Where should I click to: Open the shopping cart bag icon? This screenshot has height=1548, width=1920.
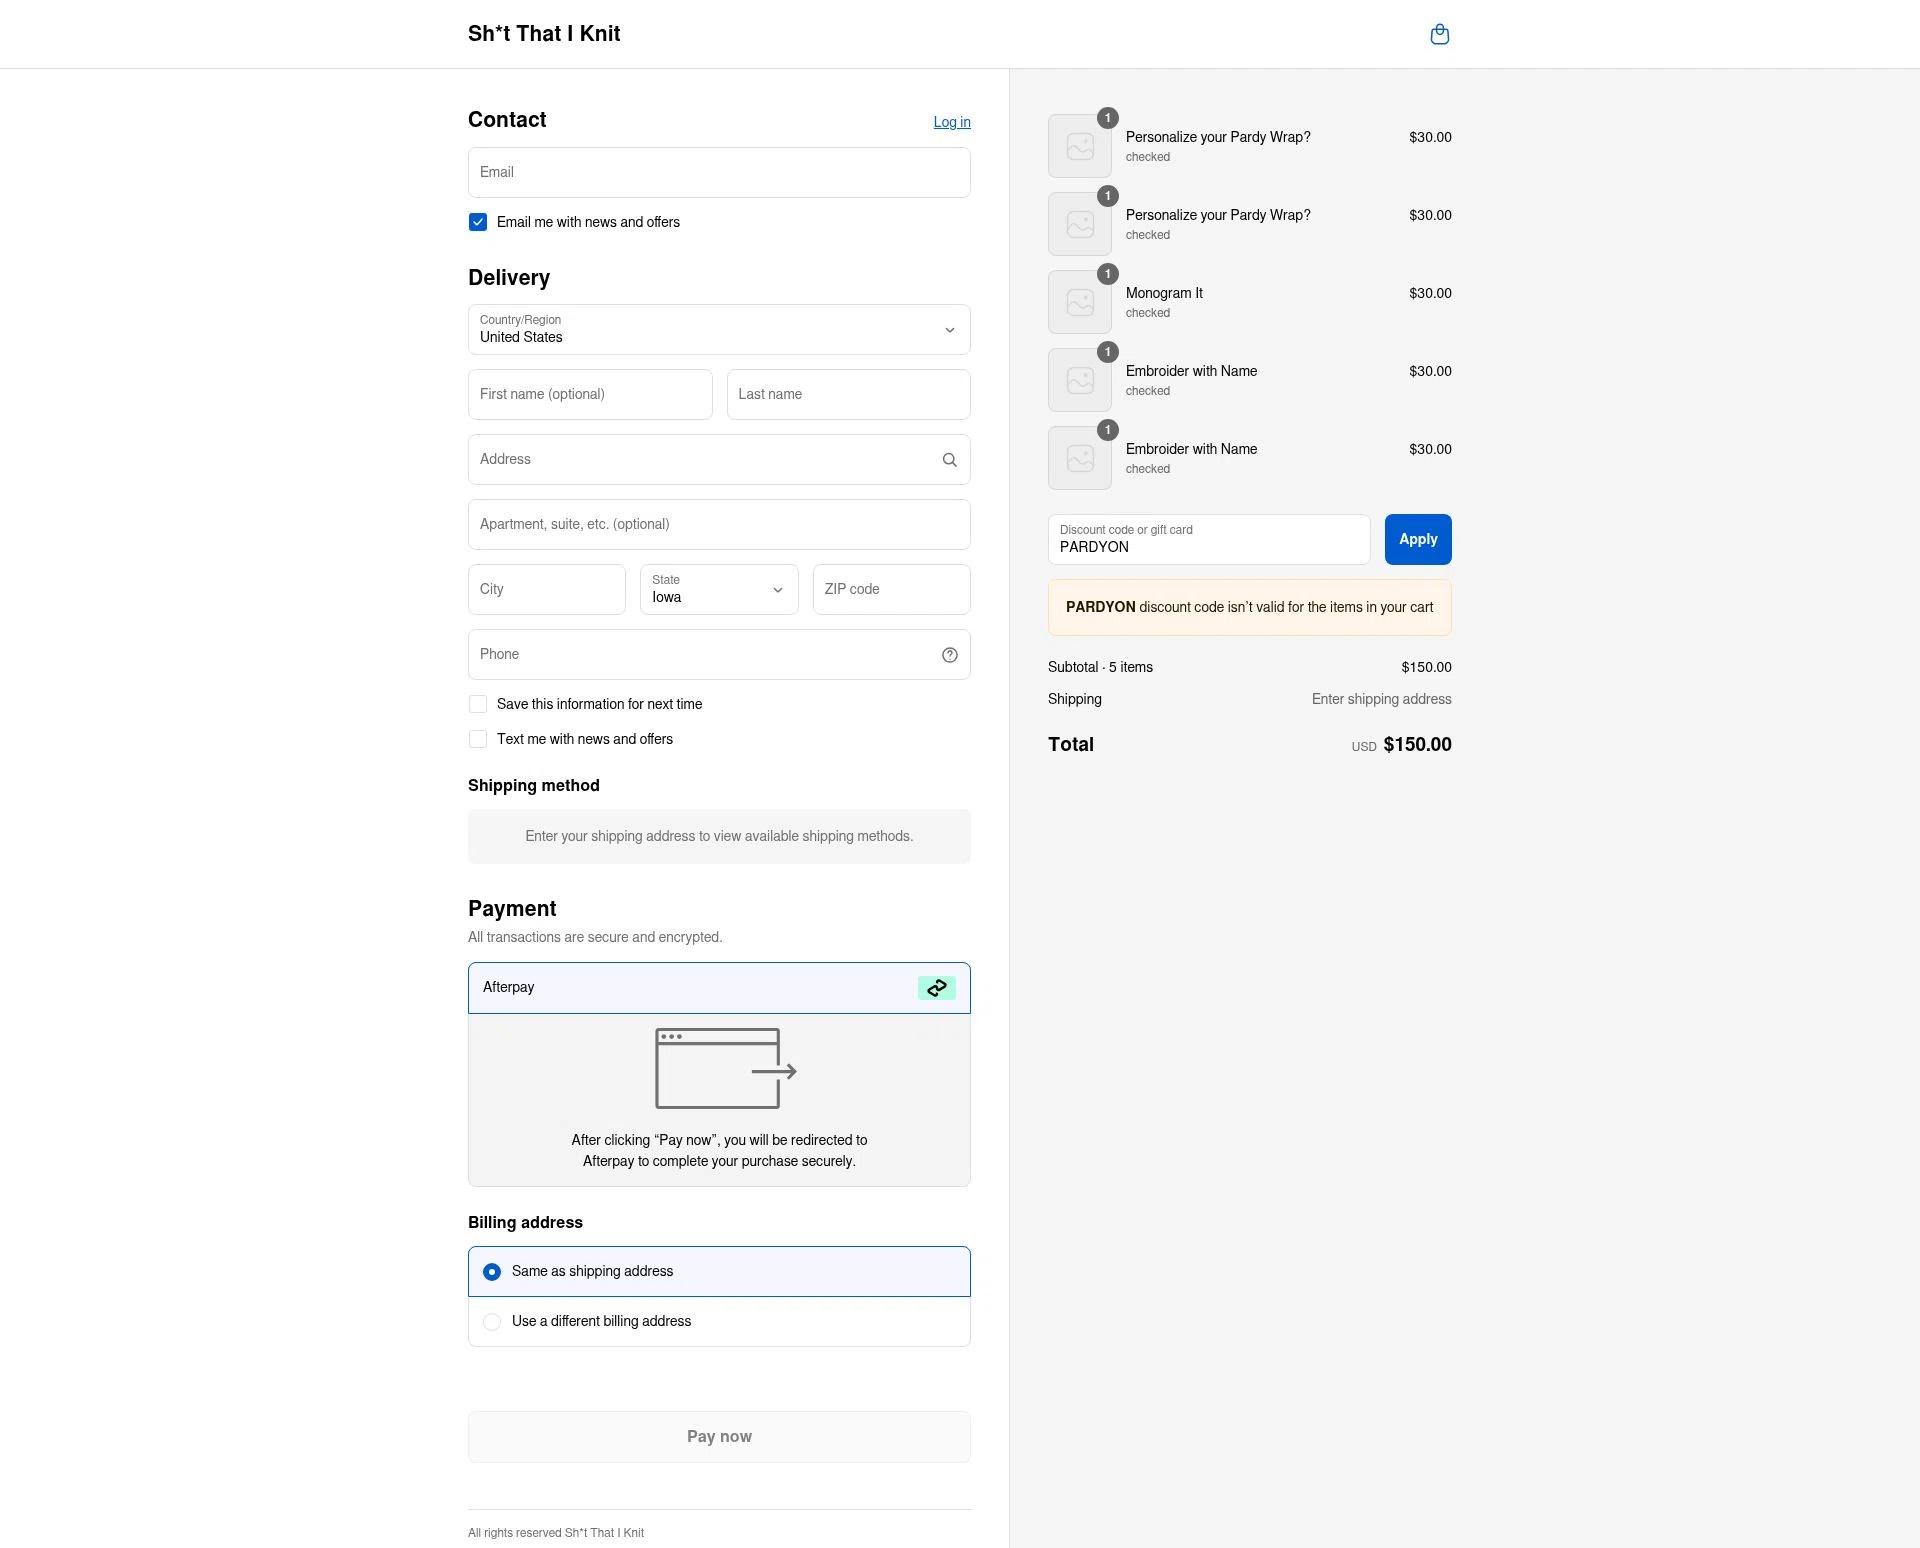(x=1440, y=33)
